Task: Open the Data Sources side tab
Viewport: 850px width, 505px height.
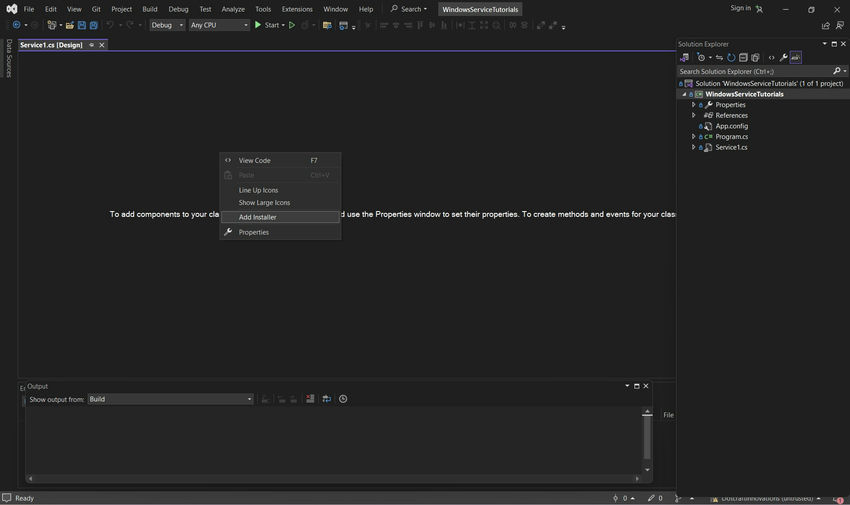Action: 9,58
